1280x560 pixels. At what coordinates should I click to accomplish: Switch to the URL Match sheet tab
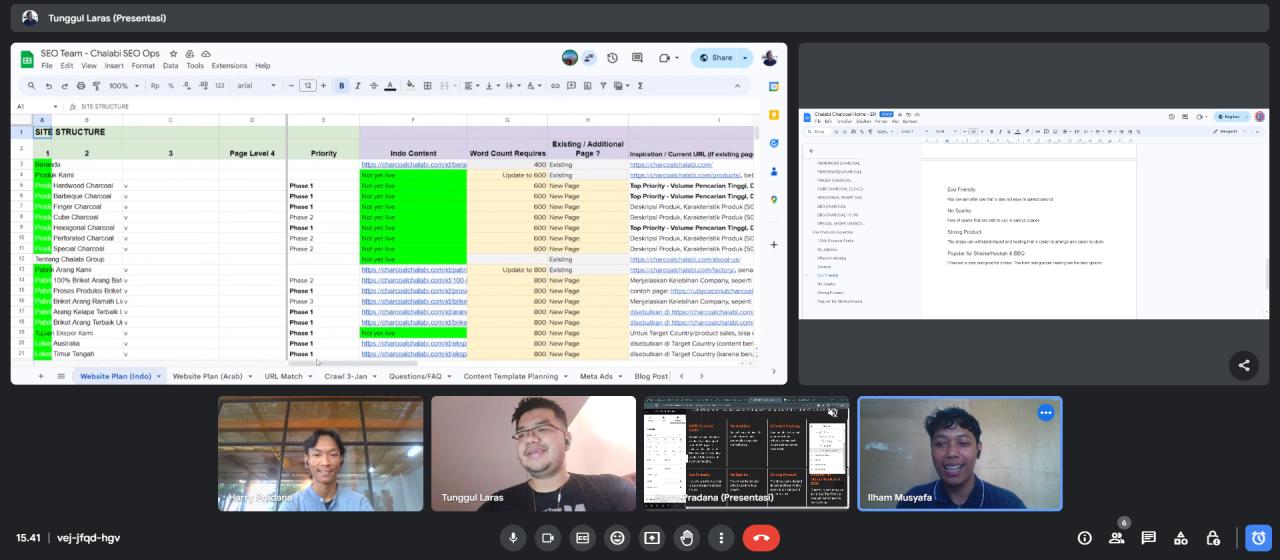click(x=284, y=376)
